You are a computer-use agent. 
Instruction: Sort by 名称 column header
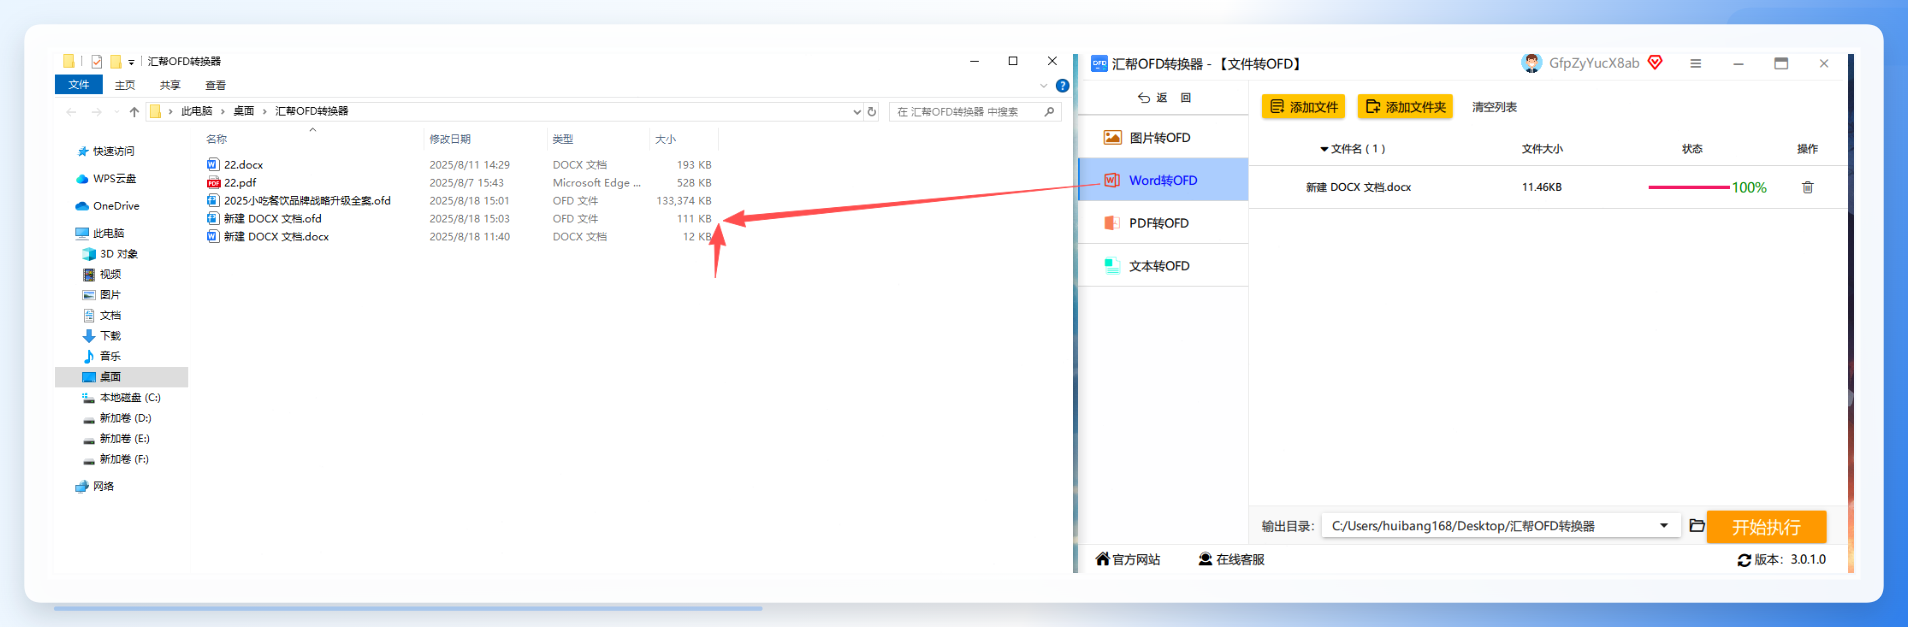pyautogui.click(x=217, y=139)
